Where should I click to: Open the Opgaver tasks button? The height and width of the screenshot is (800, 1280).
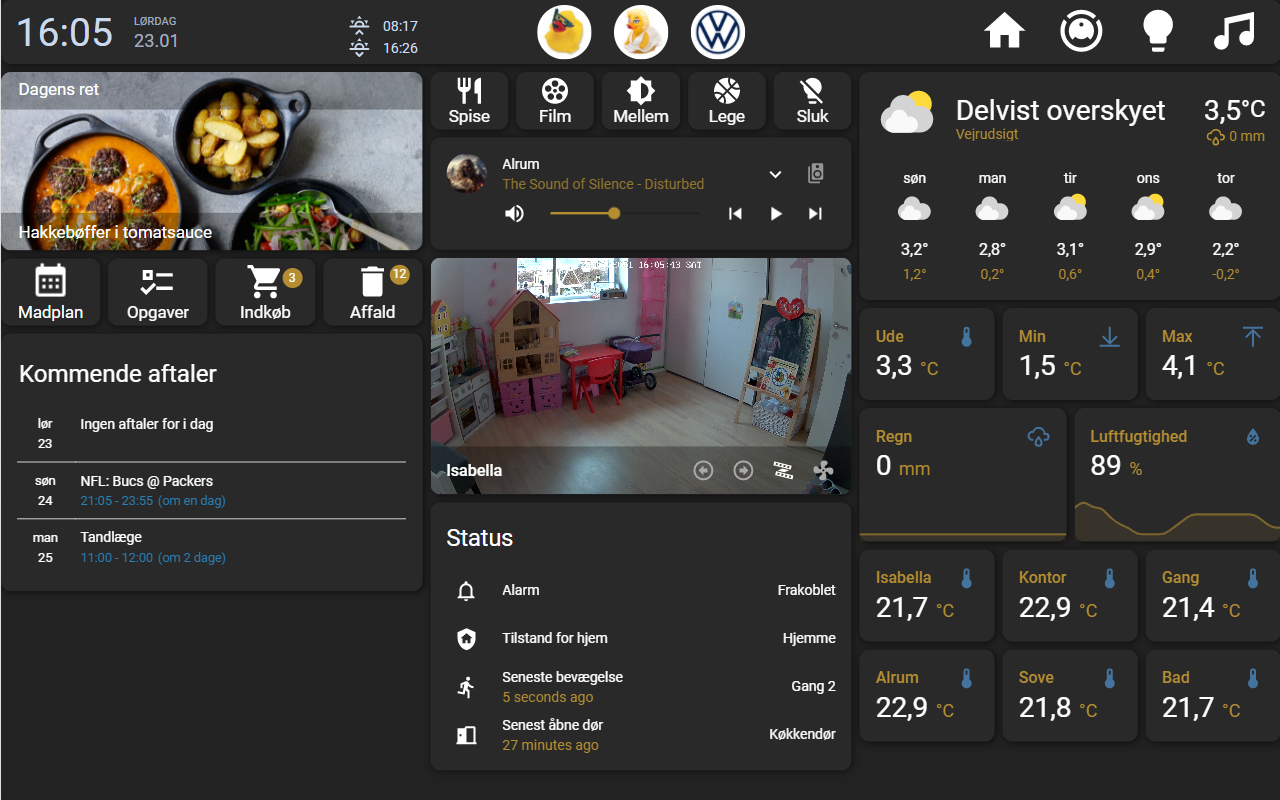pos(158,292)
